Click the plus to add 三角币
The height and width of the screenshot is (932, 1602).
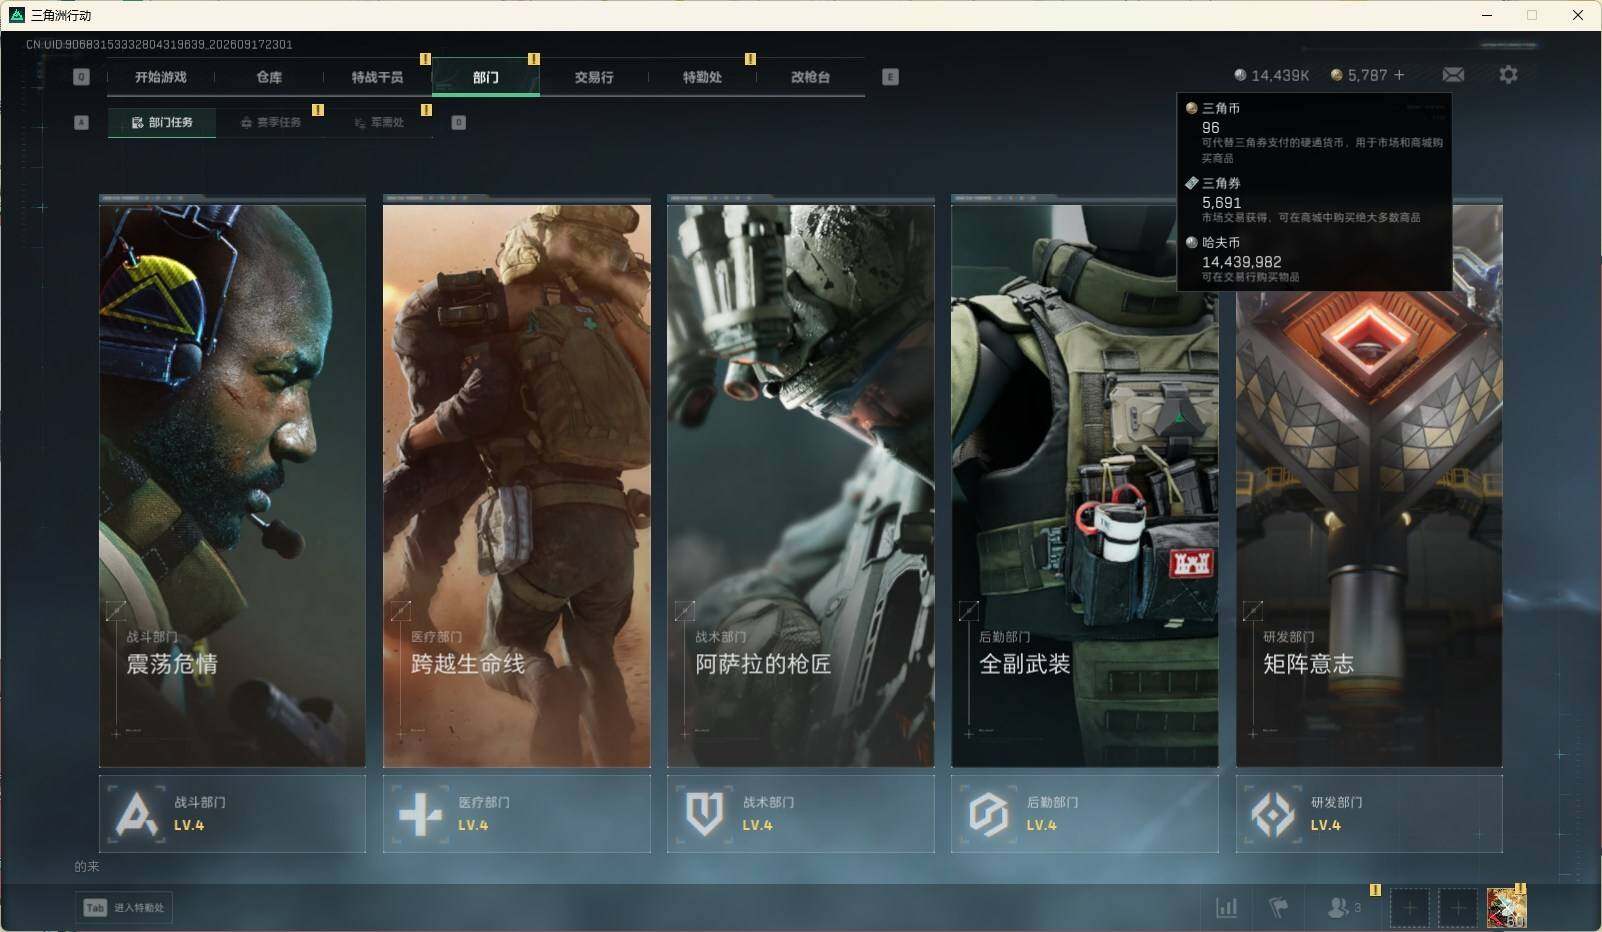(1399, 75)
